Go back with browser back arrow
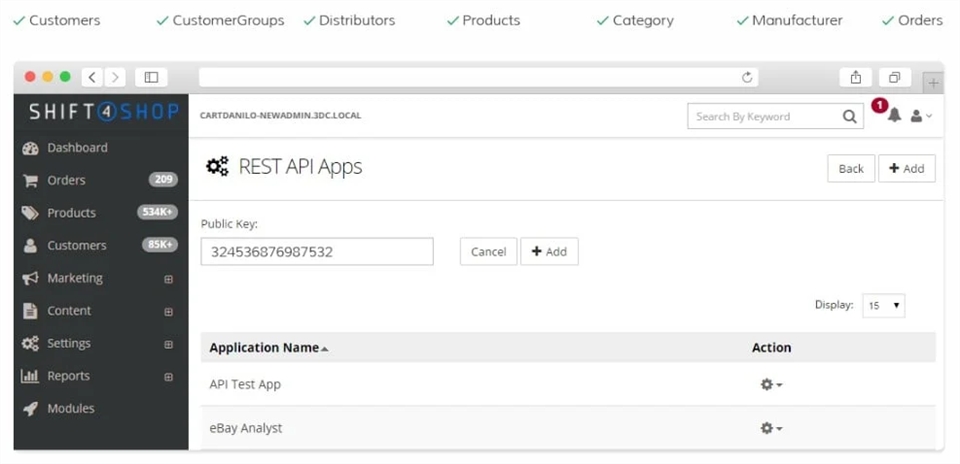Screen dimensions: 960x464 click(x=92, y=77)
